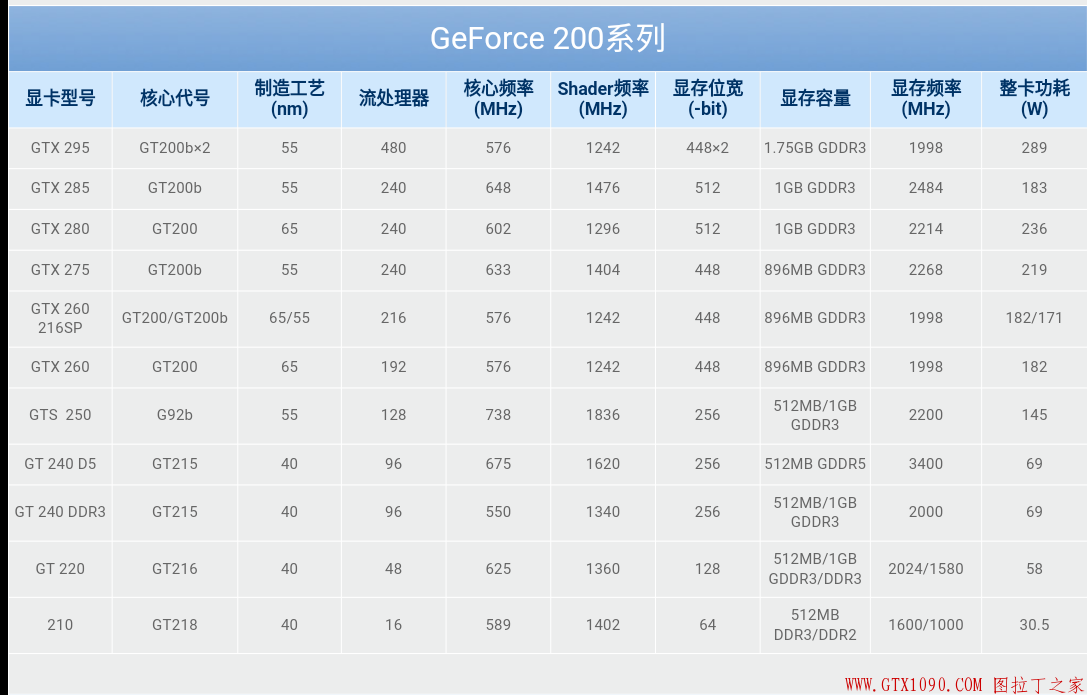The width and height of the screenshot is (1088, 695).
Task: Click the 显卡型号 column header
Action: [x=60, y=98]
